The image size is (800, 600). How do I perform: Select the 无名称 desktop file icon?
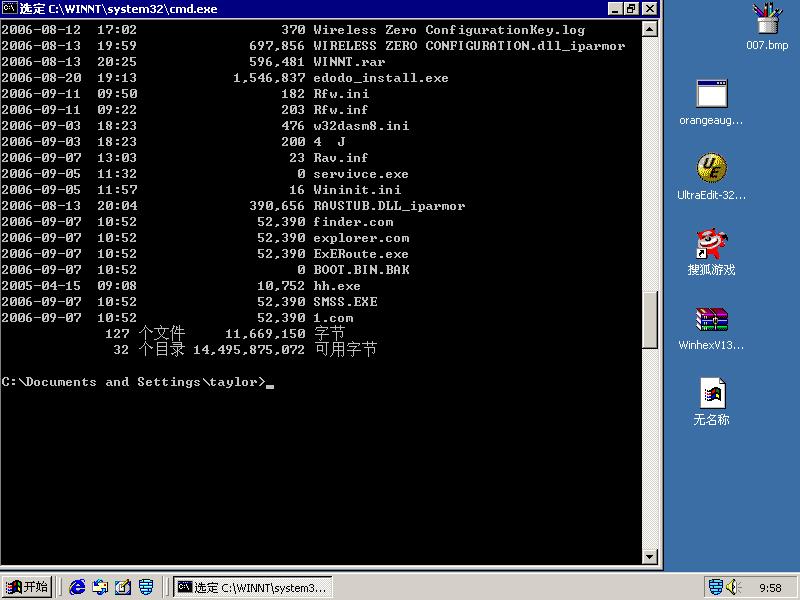[711, 402]
